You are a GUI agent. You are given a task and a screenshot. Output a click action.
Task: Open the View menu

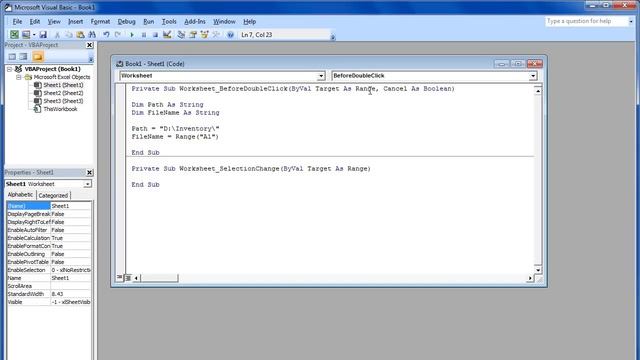(x=54, y=22)
